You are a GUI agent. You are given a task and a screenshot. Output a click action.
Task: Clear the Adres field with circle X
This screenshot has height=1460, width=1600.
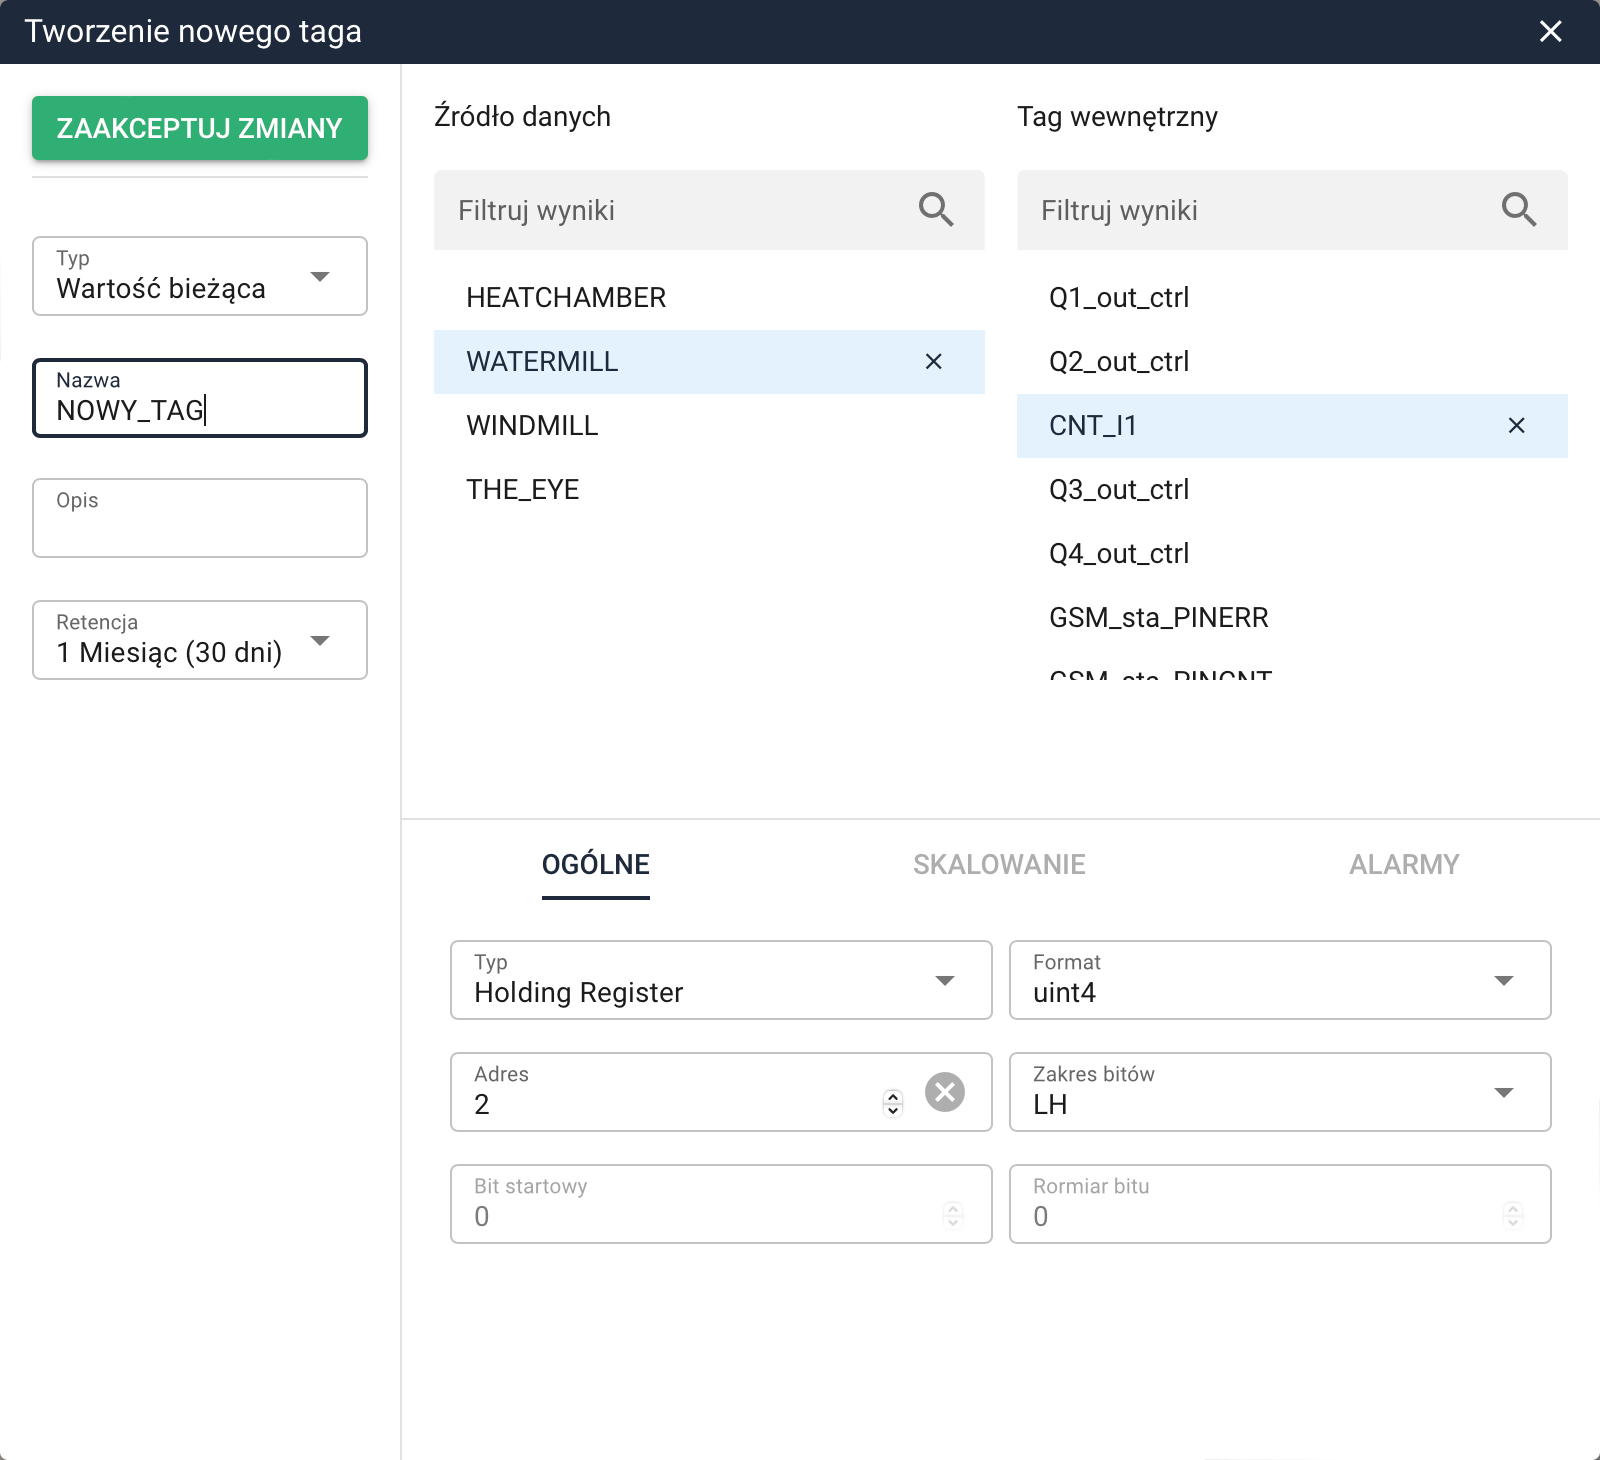[945, 1092]
